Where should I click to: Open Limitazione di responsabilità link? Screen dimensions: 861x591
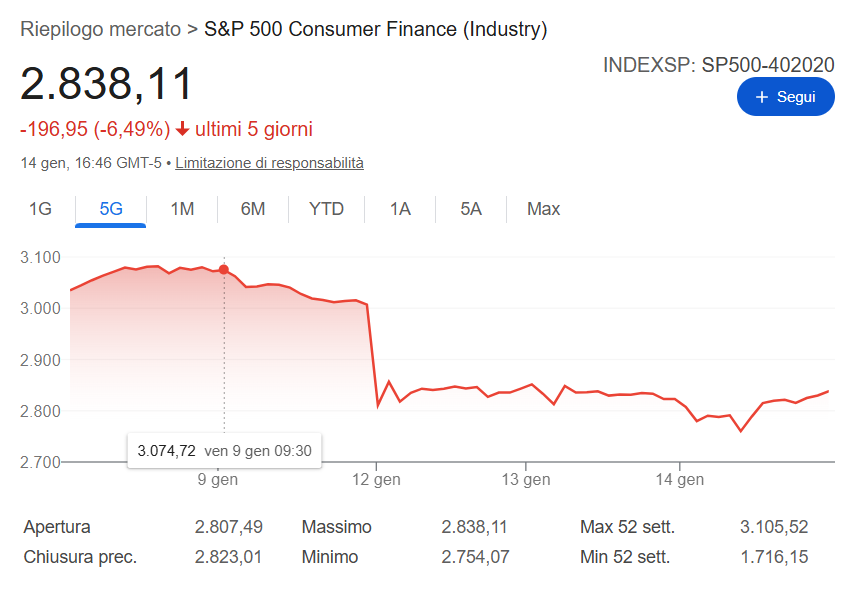pos(269,162)
